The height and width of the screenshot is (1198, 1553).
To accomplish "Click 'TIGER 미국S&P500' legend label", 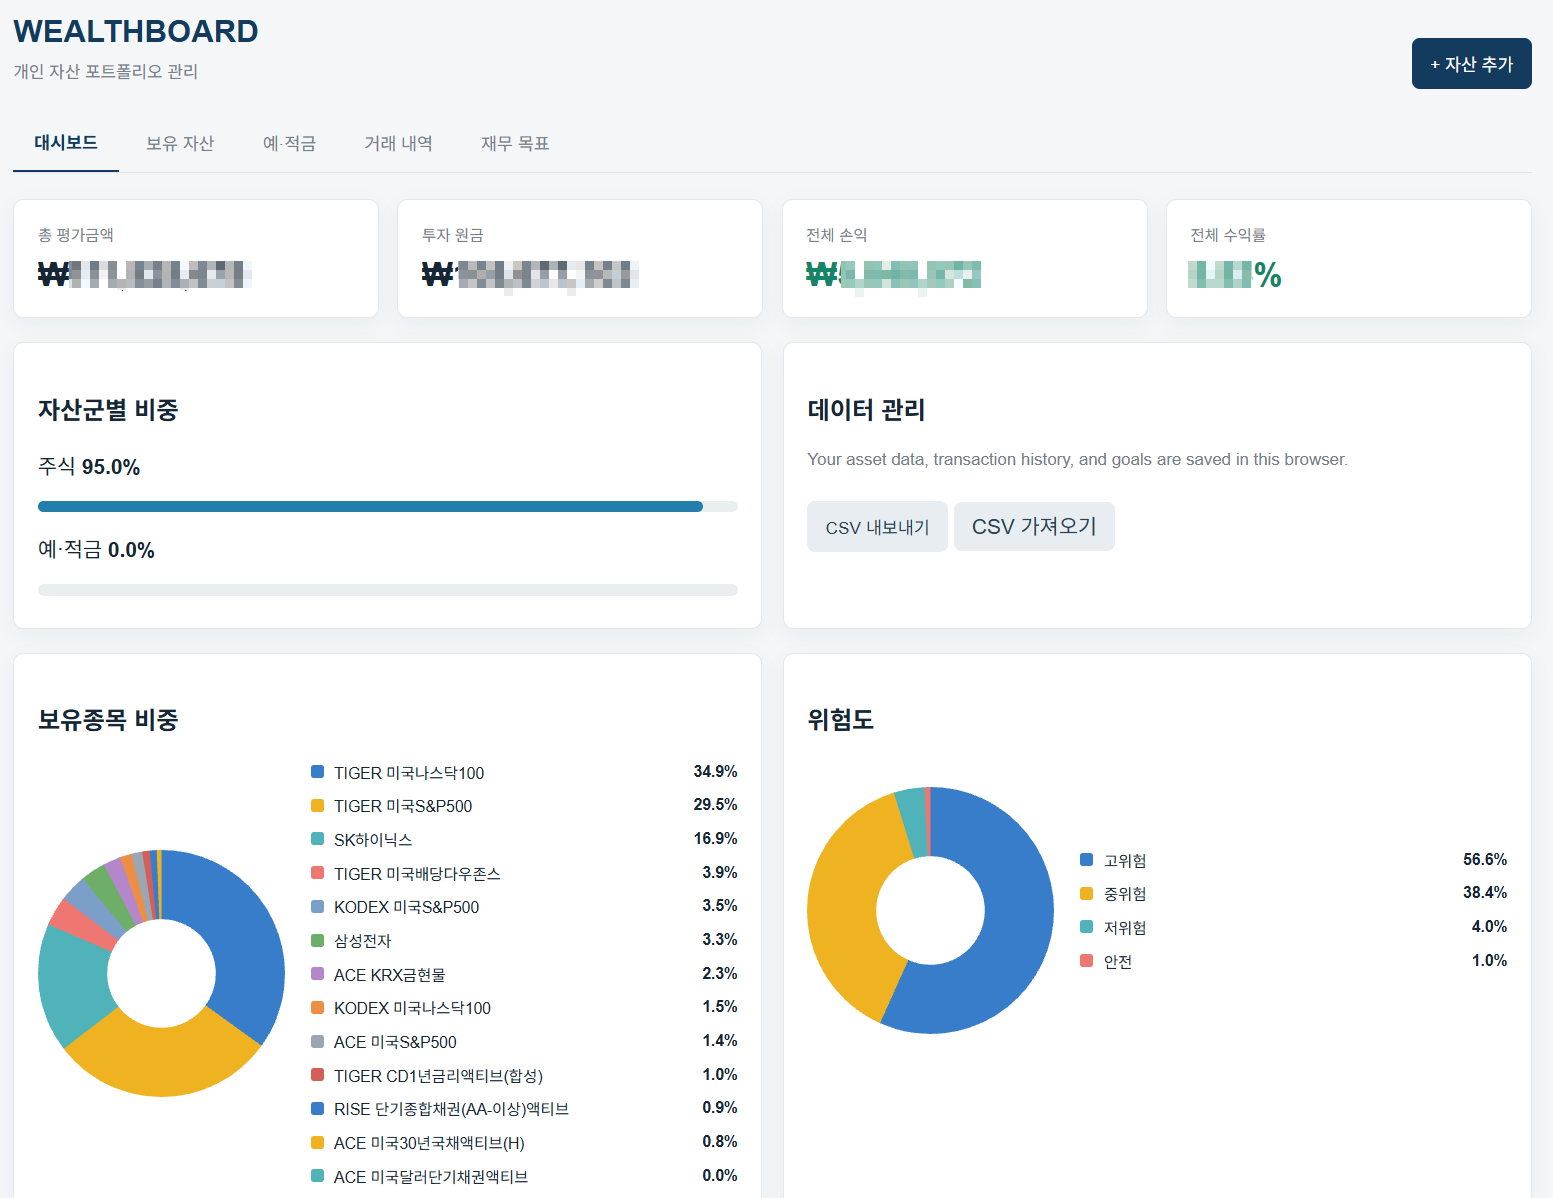I will pyautogui.click(x=403, y=806).
